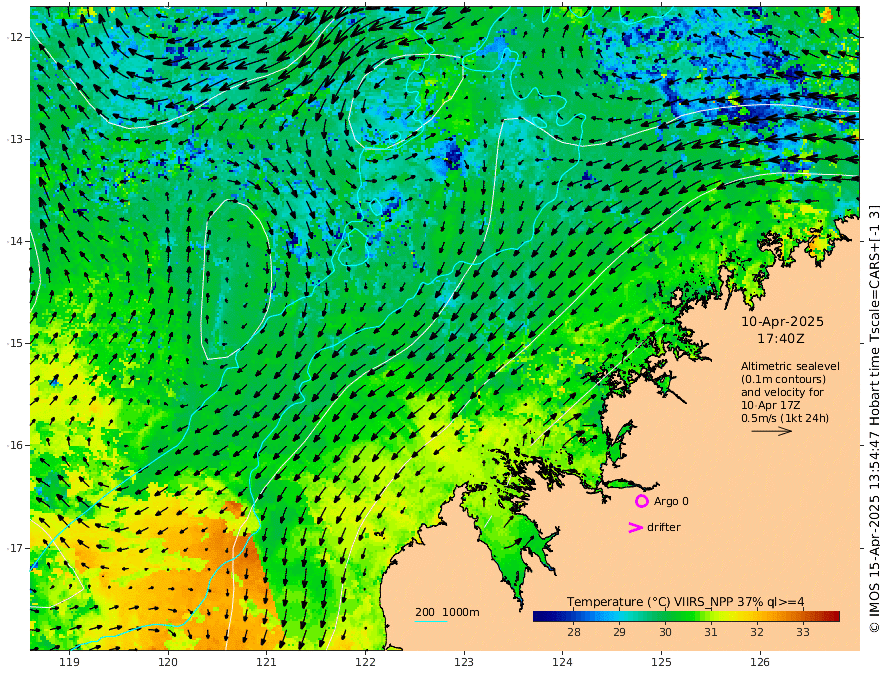
Task: Click the temperature color bar legend
Action: click(686, 617)
